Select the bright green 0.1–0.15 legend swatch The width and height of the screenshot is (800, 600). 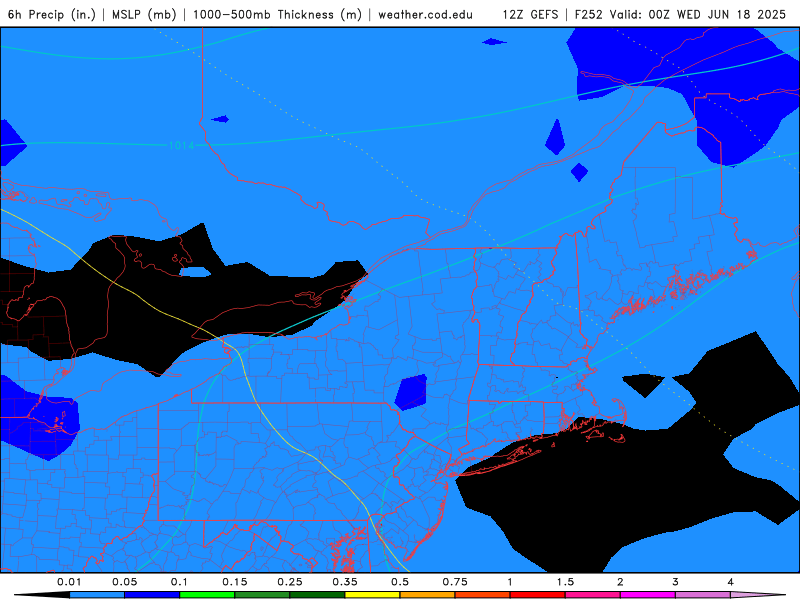pos(207,595)
